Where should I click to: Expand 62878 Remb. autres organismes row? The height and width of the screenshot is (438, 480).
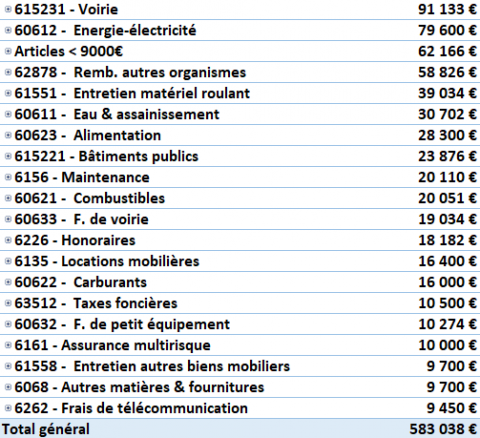point(8,72)
